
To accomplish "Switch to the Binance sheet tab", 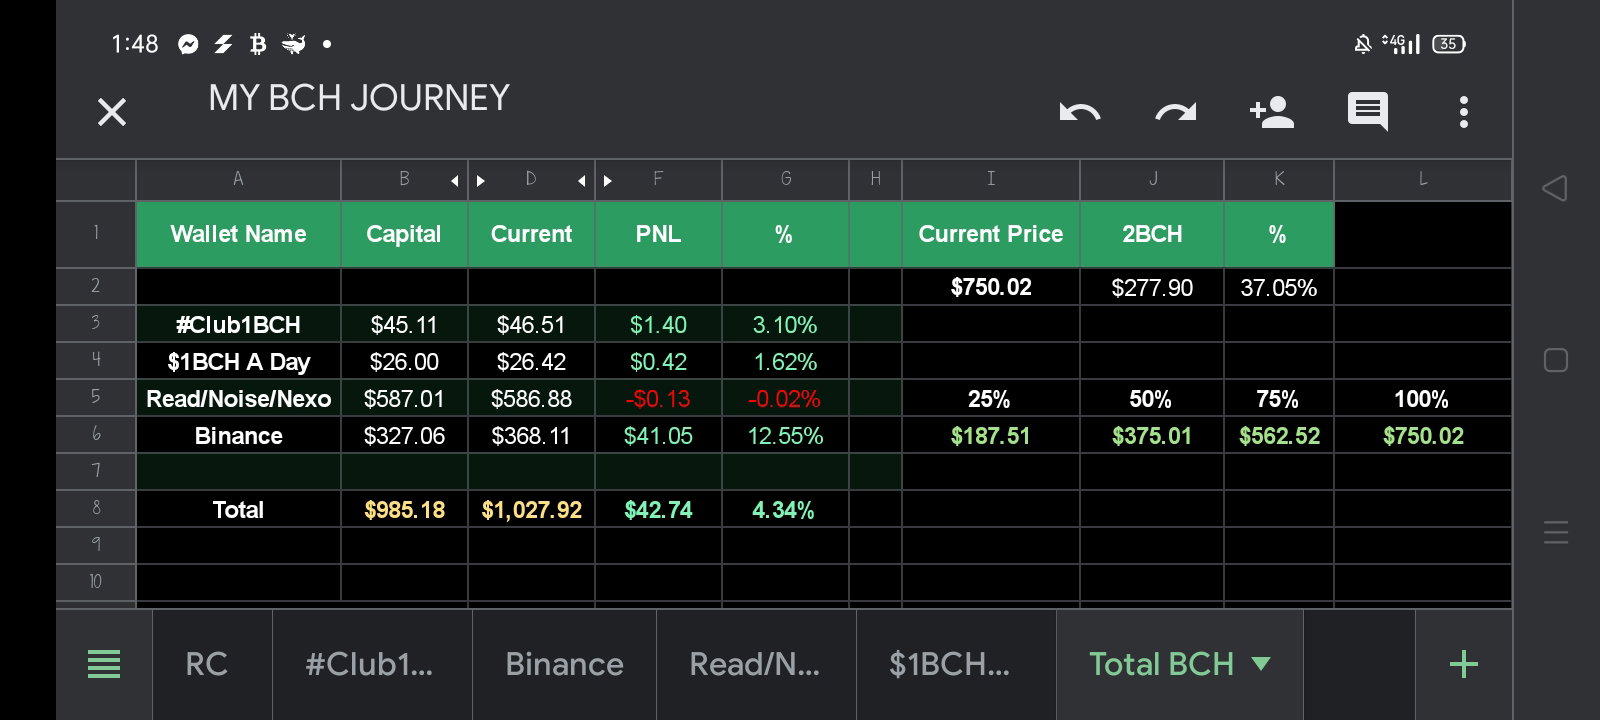I will click(564, 664).
